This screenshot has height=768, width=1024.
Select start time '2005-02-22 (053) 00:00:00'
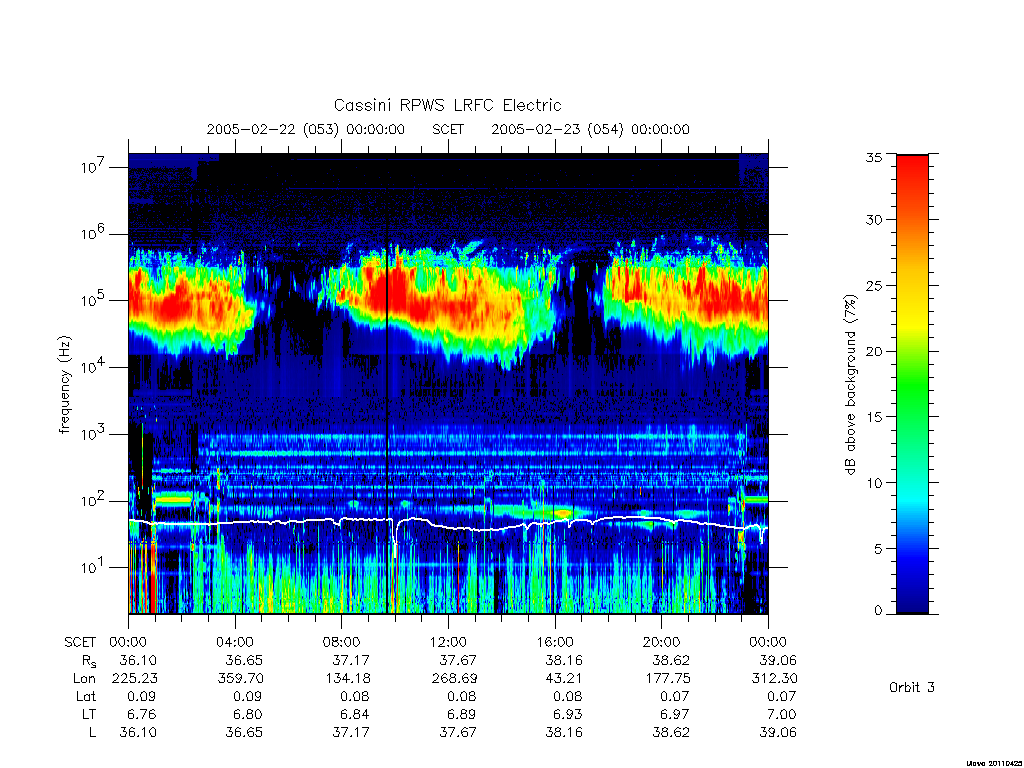pyautogui.click(x=306, y=129)
